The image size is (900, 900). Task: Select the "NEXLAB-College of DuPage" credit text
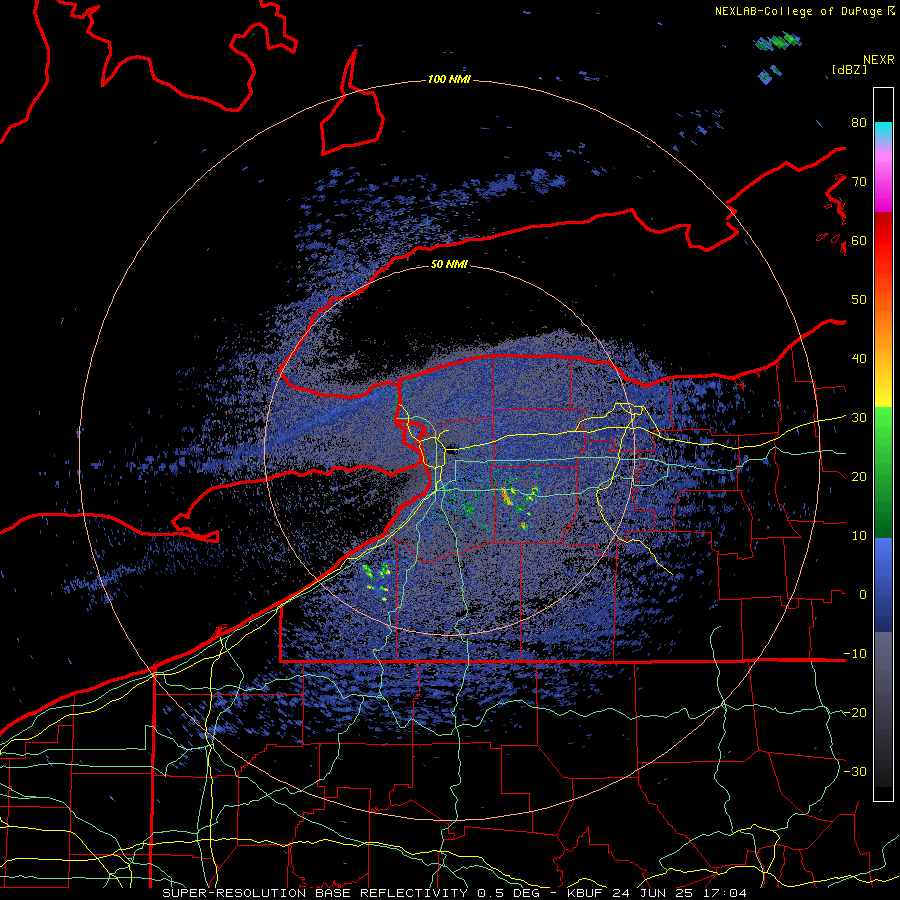[x=800, y=11]
